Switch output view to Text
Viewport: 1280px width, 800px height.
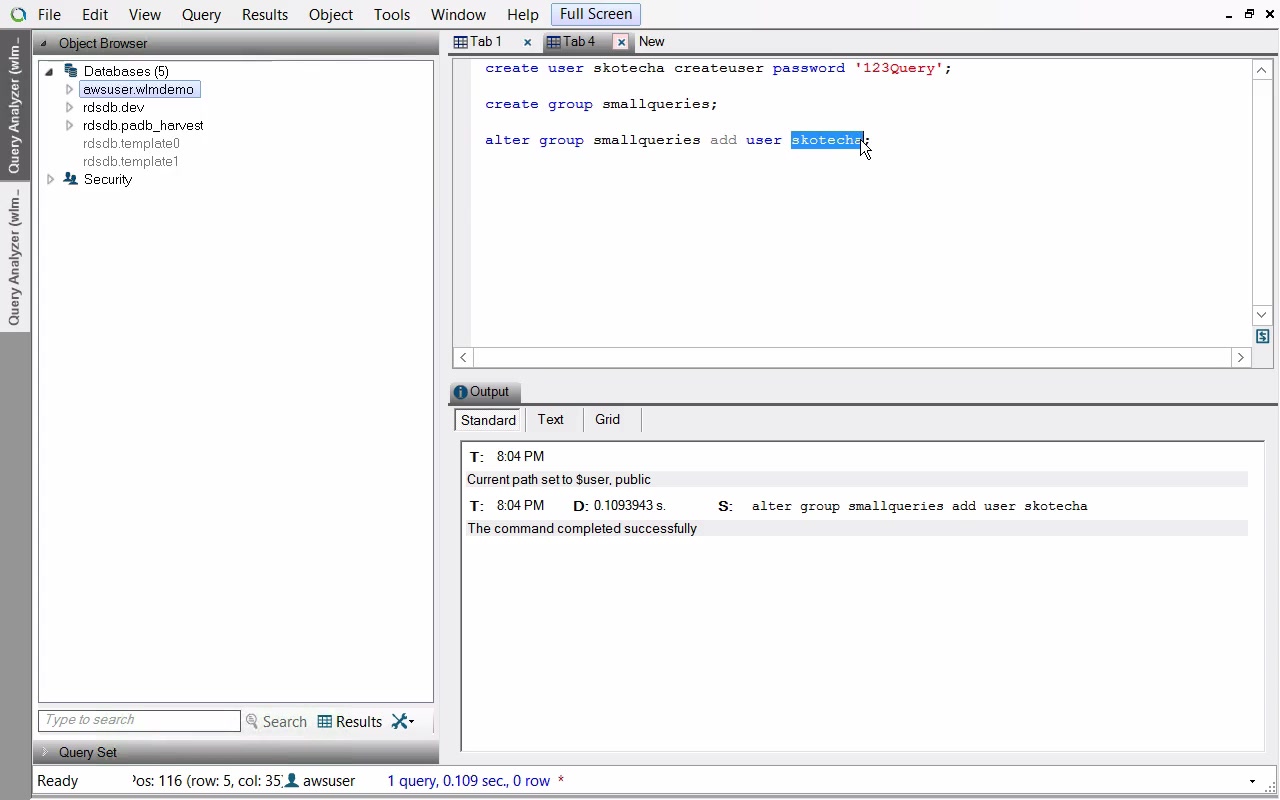point(550,420)
